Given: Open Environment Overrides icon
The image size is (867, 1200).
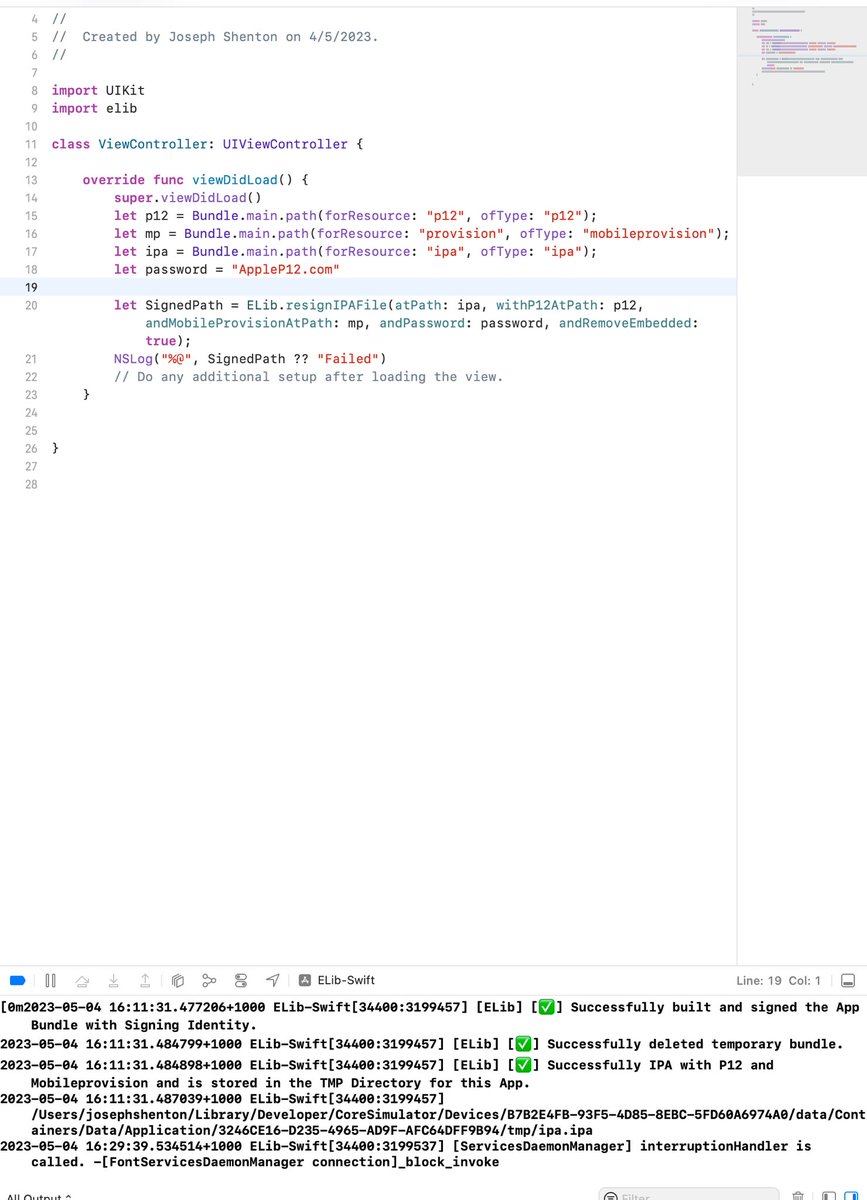Looking at the screenshot, I should point(241,980).
